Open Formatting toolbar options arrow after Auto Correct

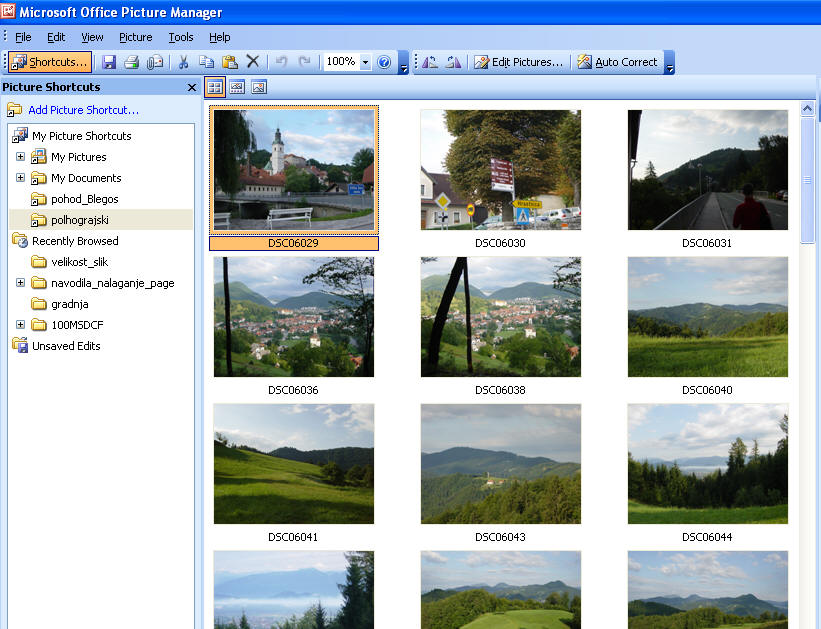point(670,62)
